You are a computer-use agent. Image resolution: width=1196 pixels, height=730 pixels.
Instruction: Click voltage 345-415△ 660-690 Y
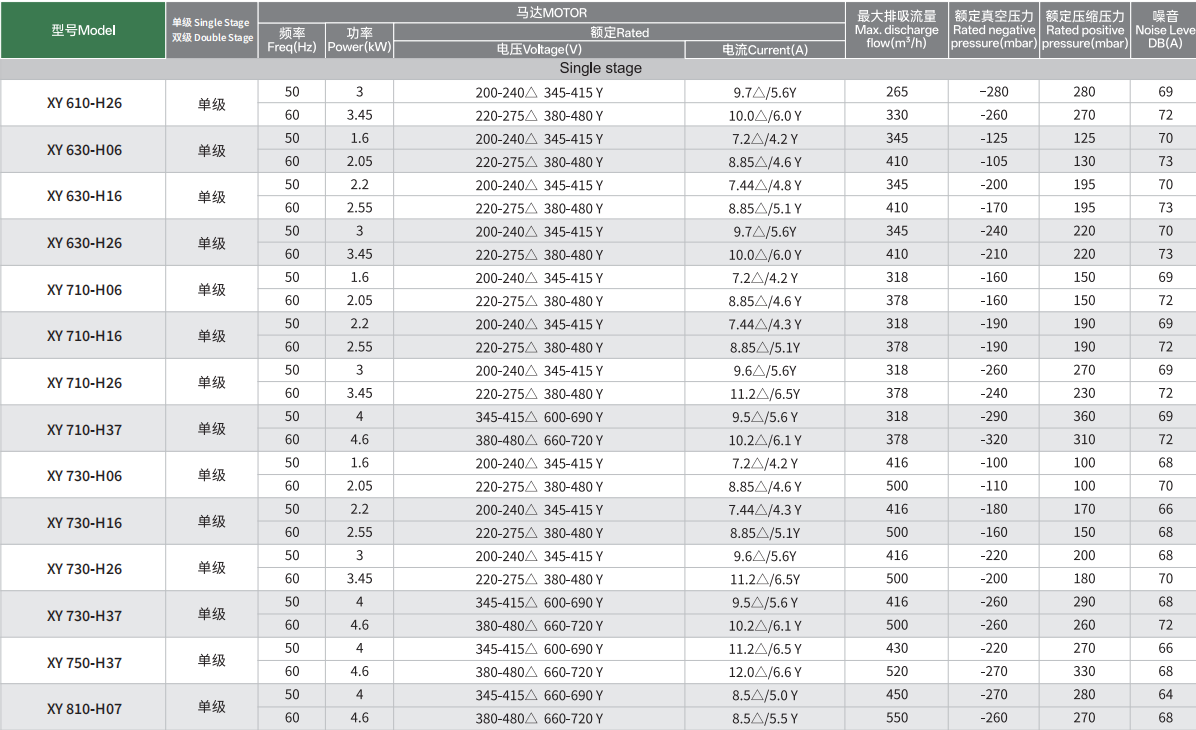[x=539, y=696]
